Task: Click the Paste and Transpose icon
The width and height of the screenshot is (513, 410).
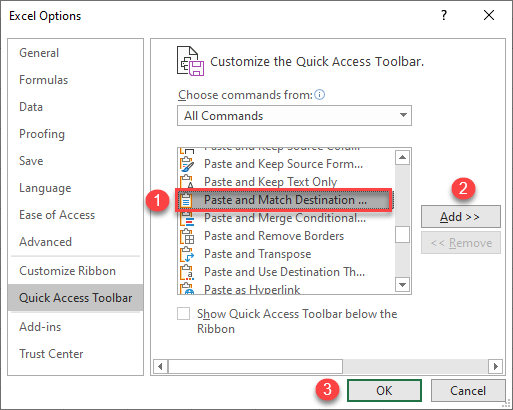Action: click(187, 254)
